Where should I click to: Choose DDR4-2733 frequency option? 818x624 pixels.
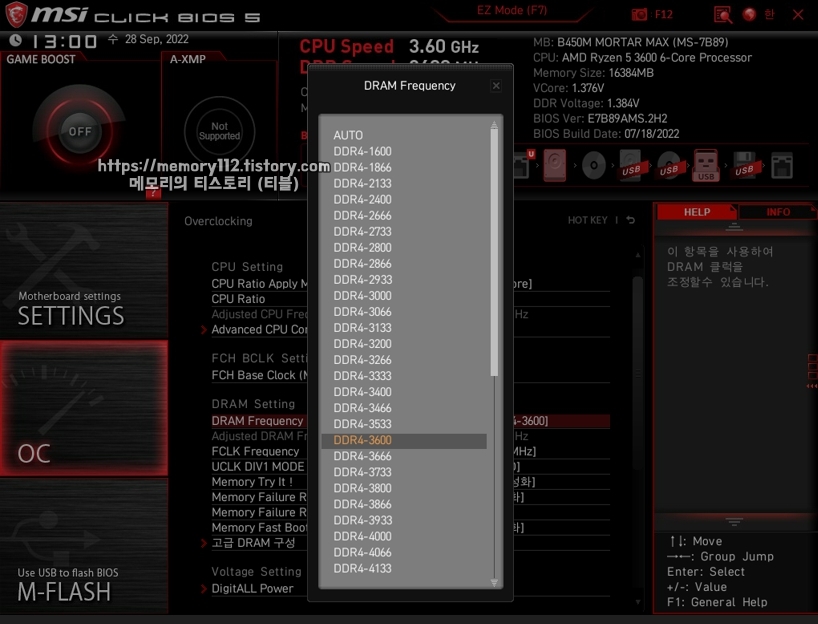tap(363, 232)
